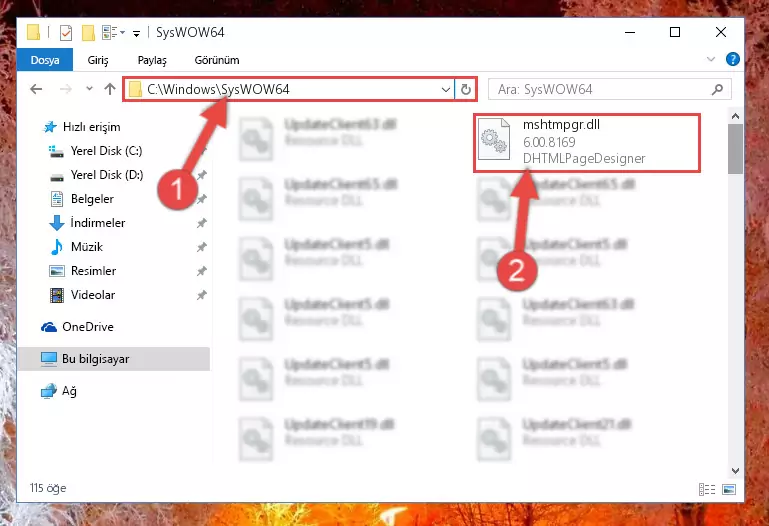The image size is (769, 526).
Task: Select the mshtmpgr.dll file
Action: pyautogui.click(x=587, y=143)
